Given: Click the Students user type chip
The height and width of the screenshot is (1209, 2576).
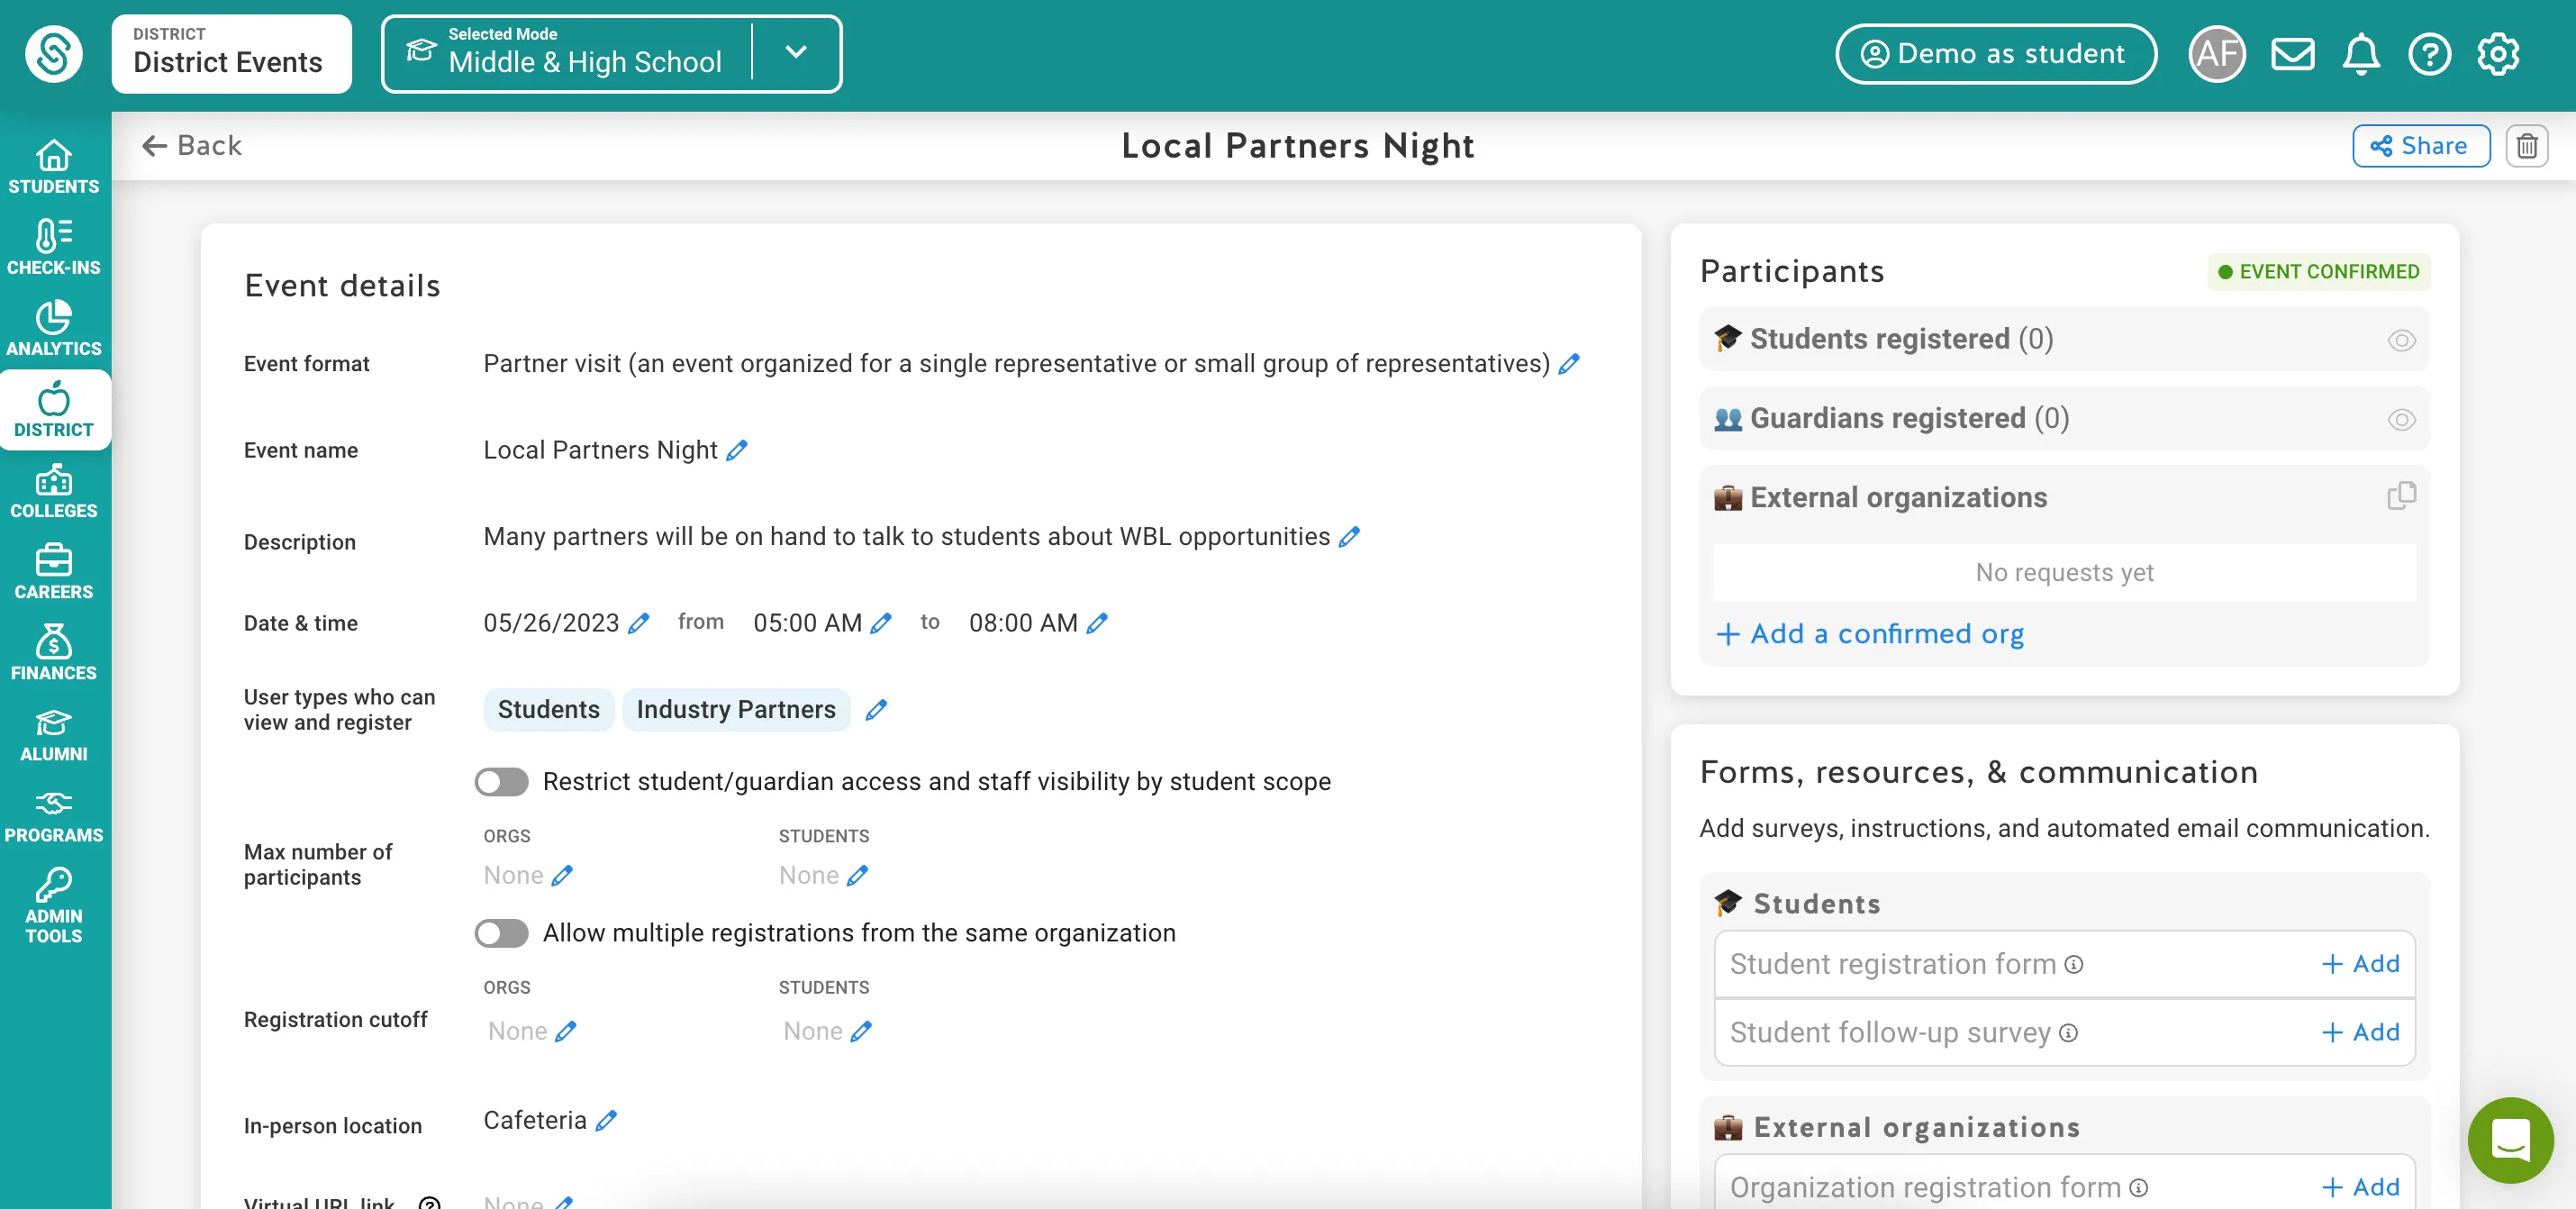Looking at the screenshot, I should pyautogui.click(x=548, y=710).
